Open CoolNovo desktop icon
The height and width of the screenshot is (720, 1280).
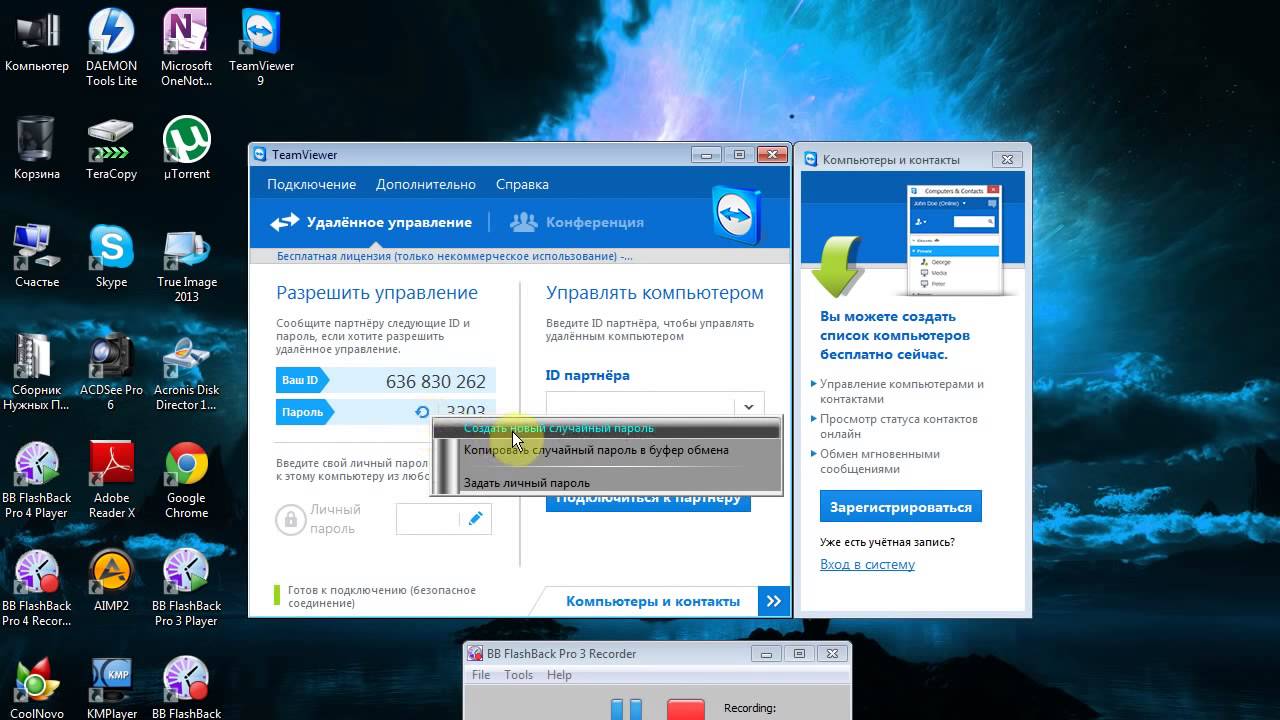[x=37, y=688]
